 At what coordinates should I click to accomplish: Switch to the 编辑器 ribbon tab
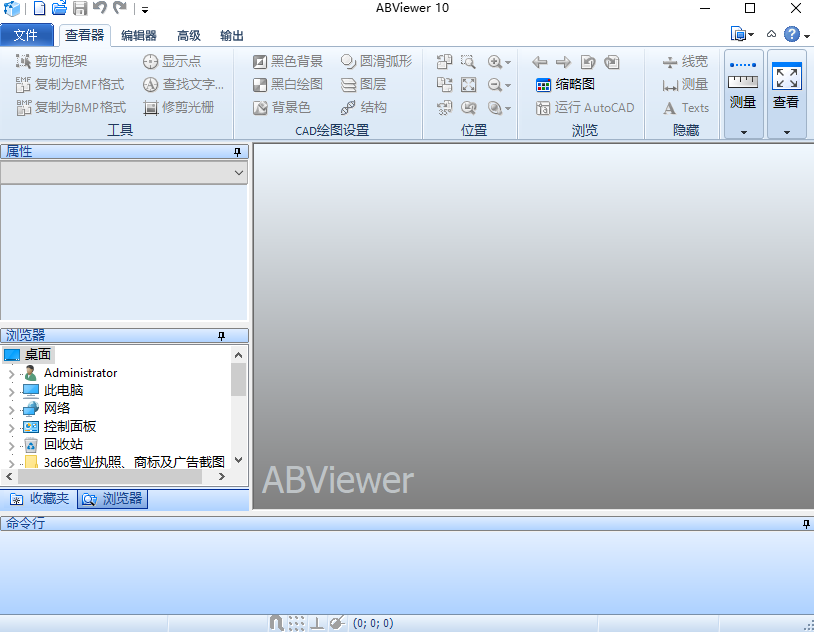(x=137, y=35)
